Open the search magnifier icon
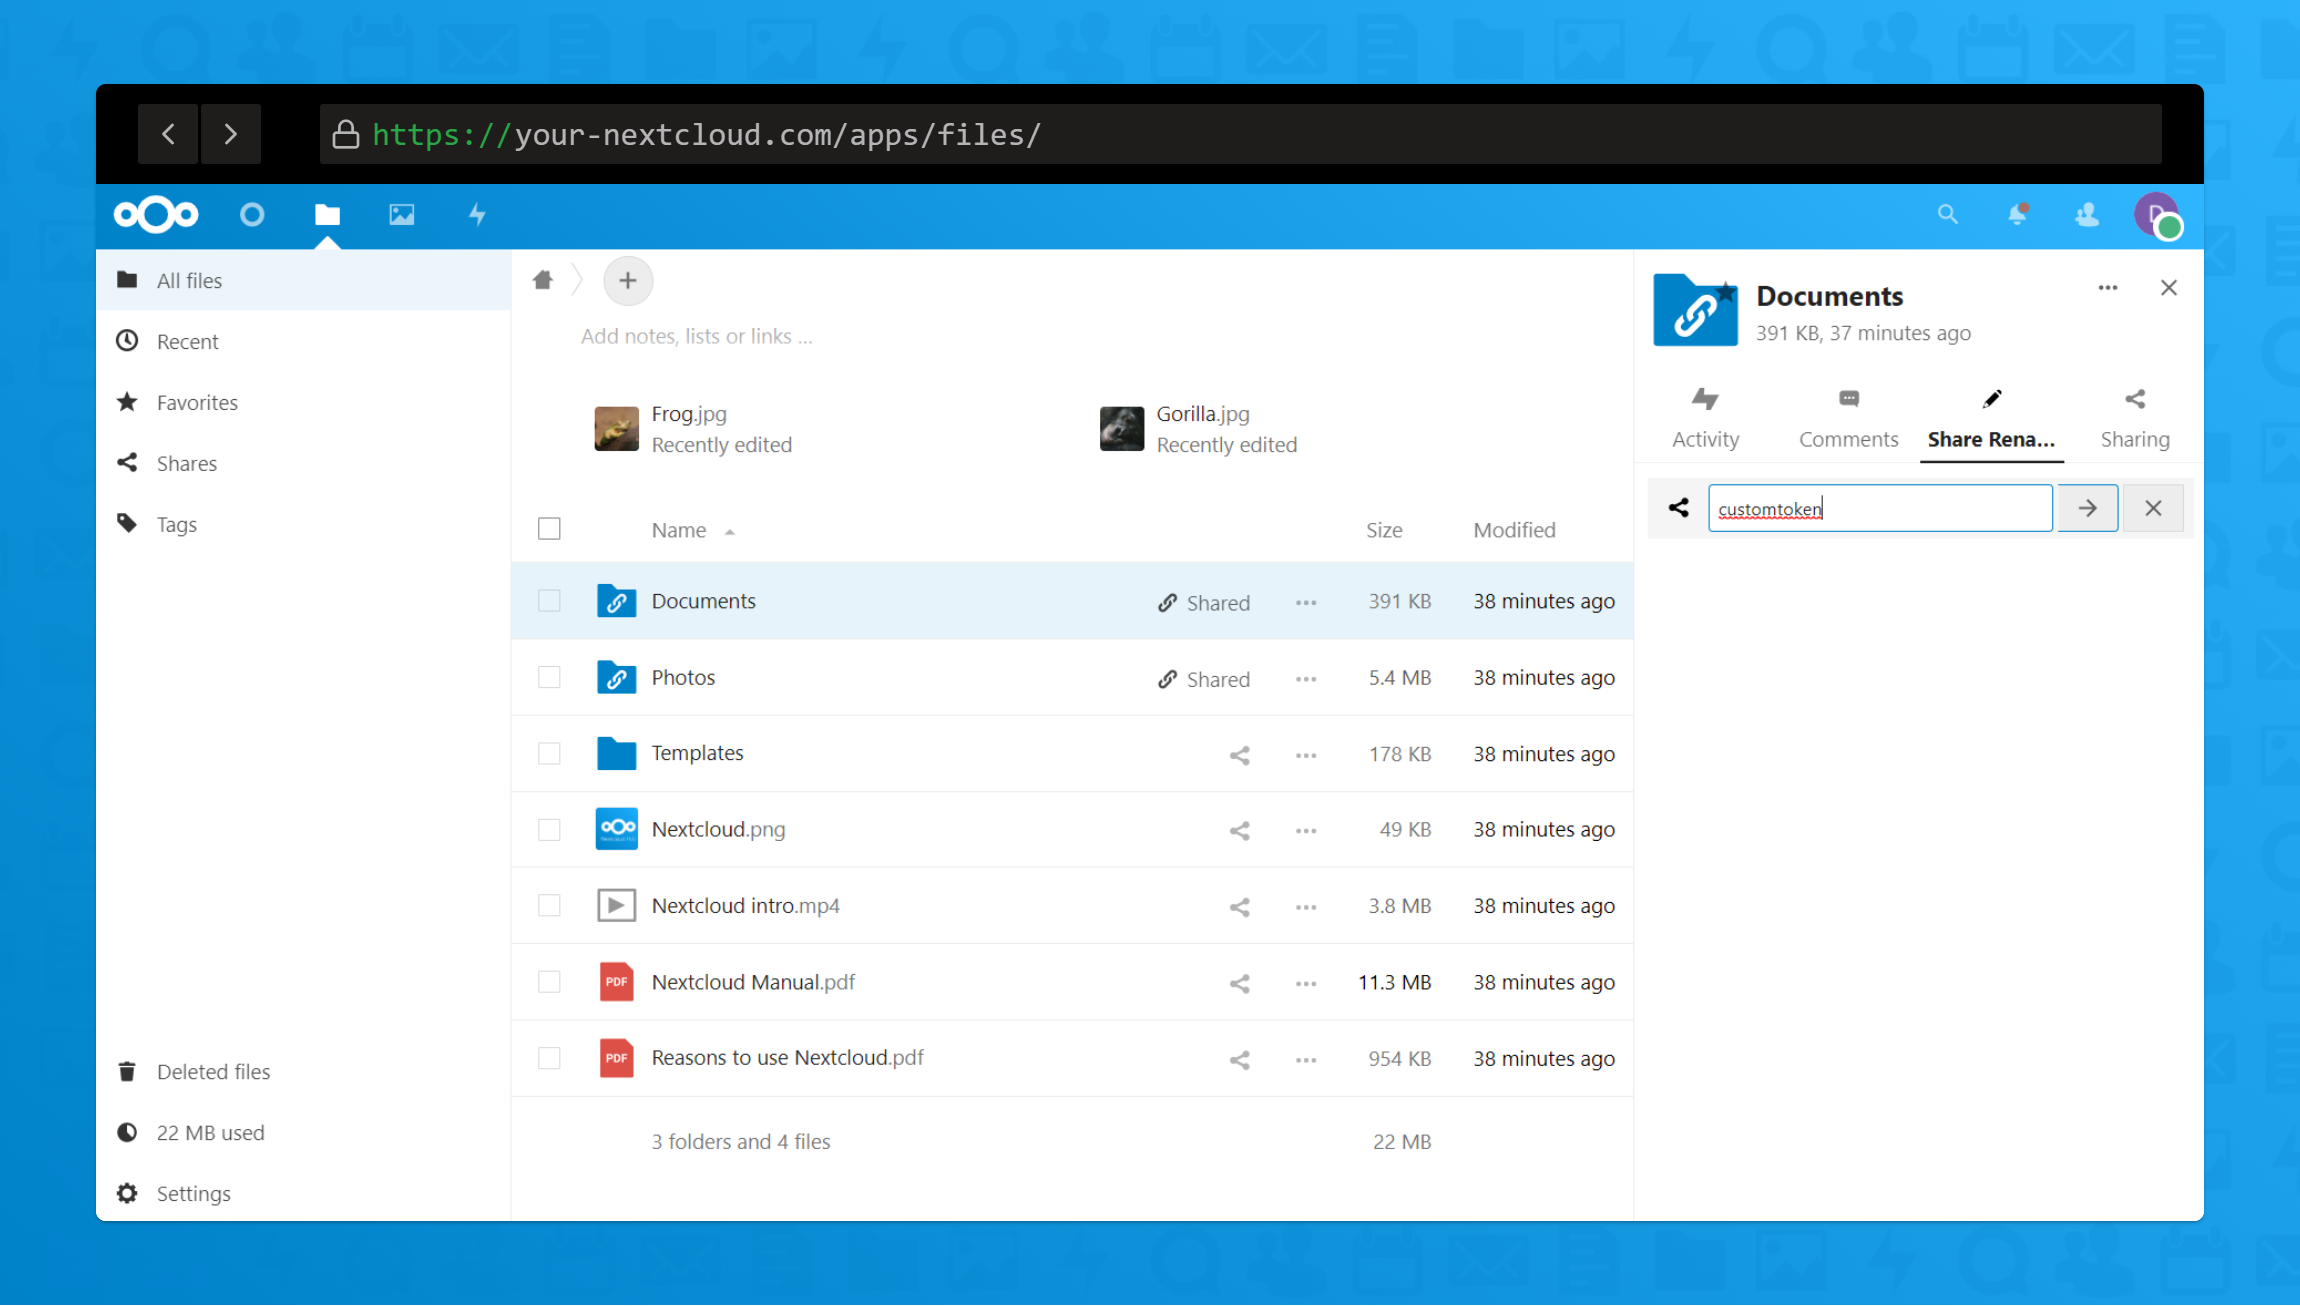 [1947, 214]
